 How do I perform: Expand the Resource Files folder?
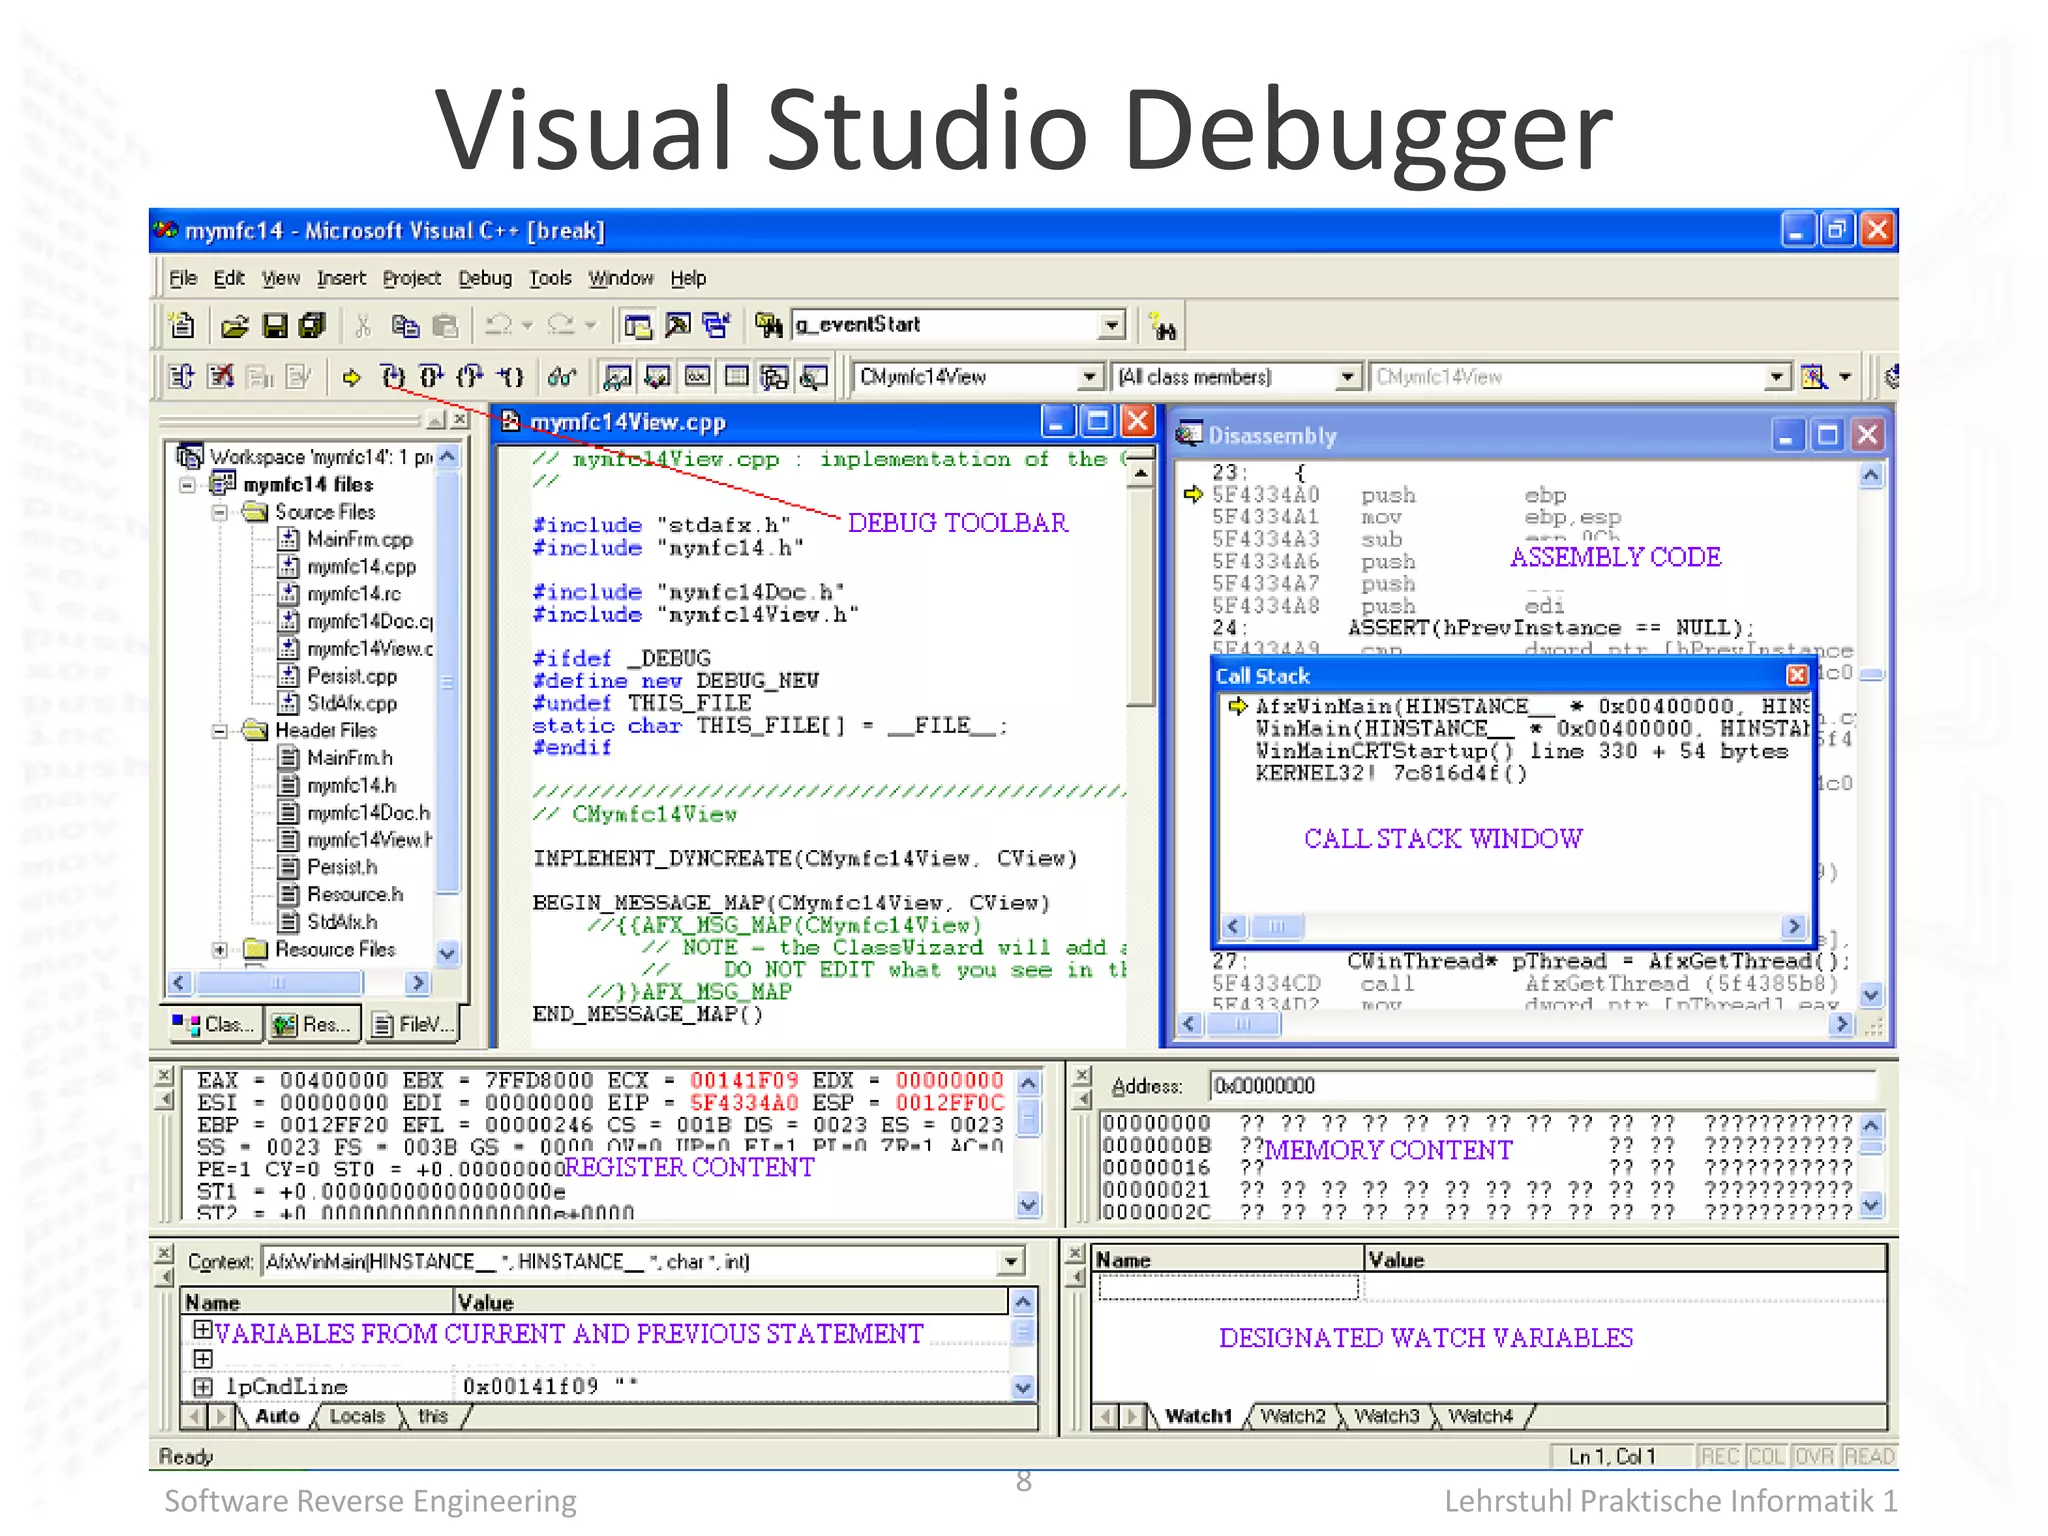point(219,950)
